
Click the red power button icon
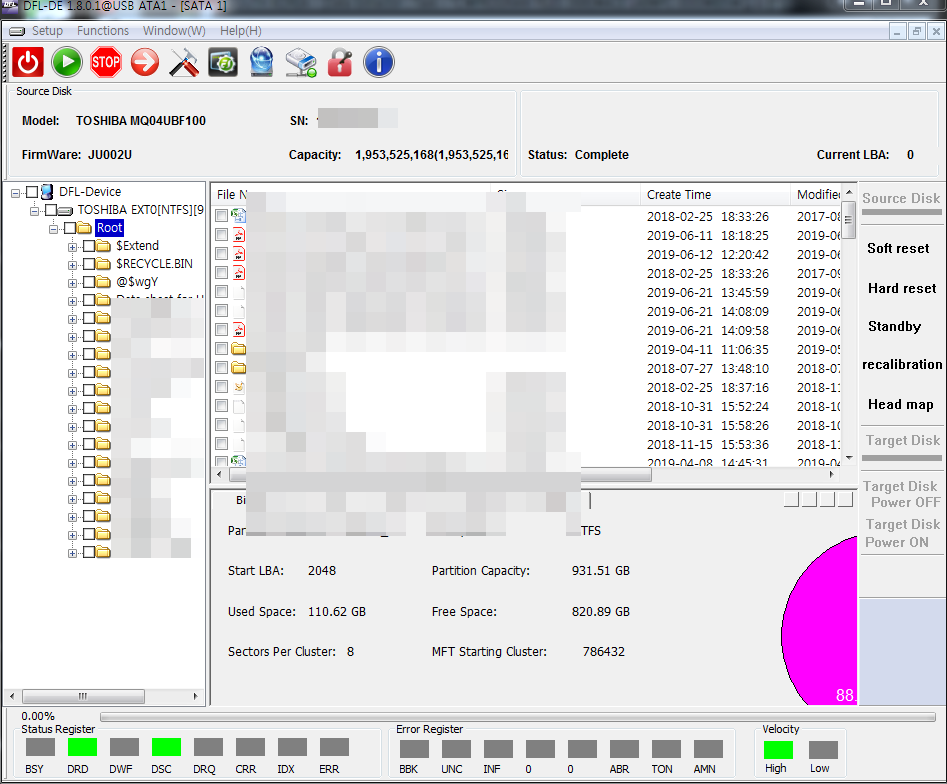tap(28, 62)
